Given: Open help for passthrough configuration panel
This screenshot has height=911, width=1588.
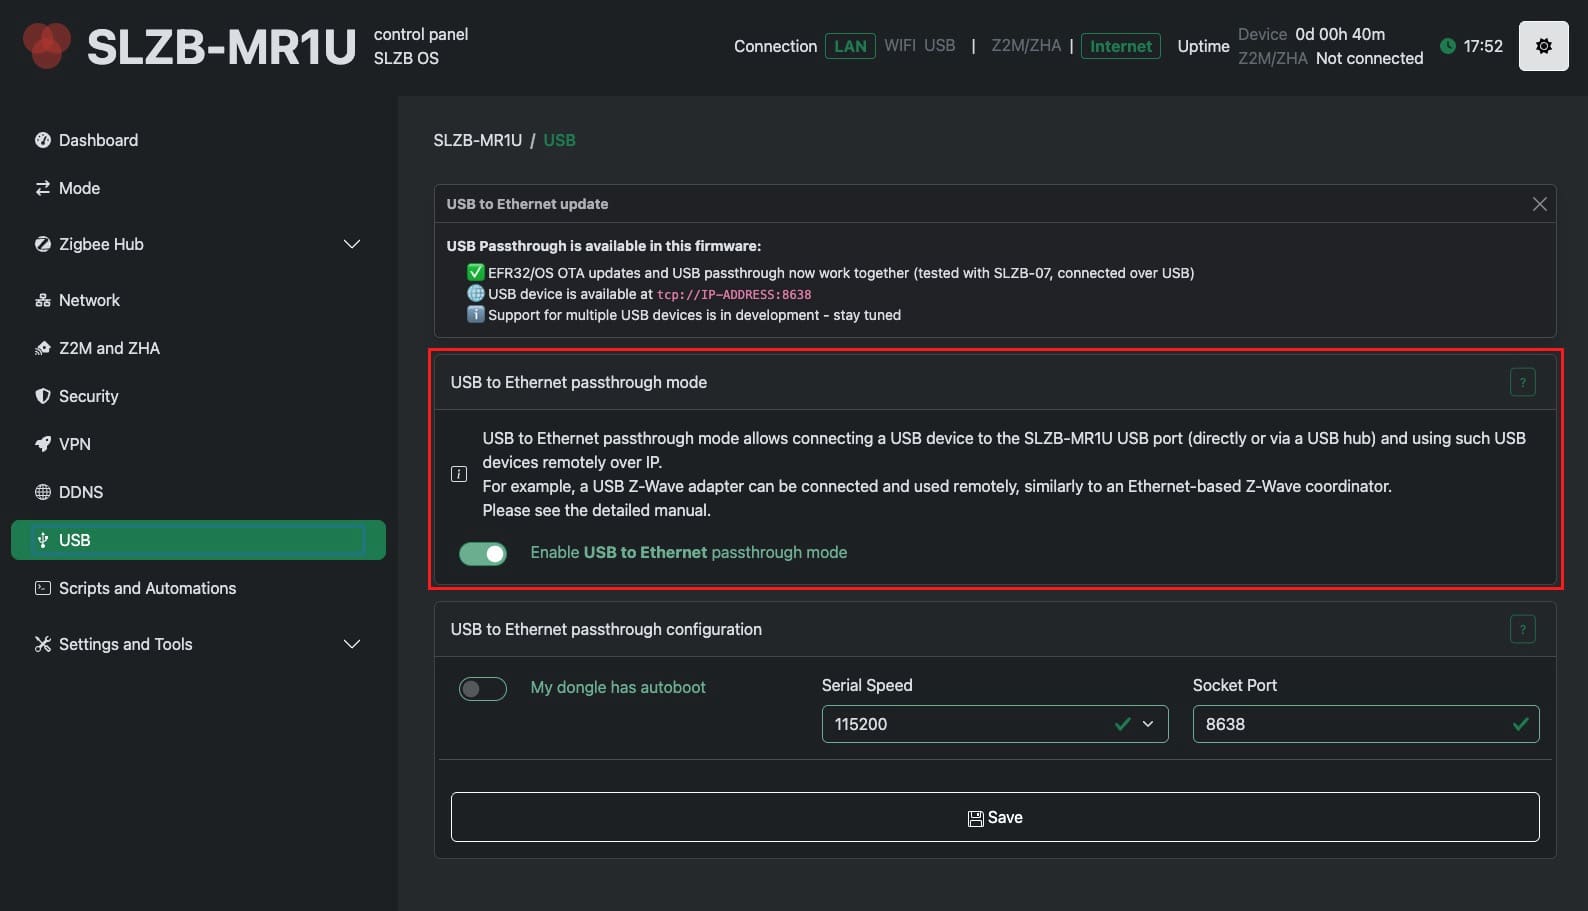Looking at the screenshot, I should [x=1522, y=629].
